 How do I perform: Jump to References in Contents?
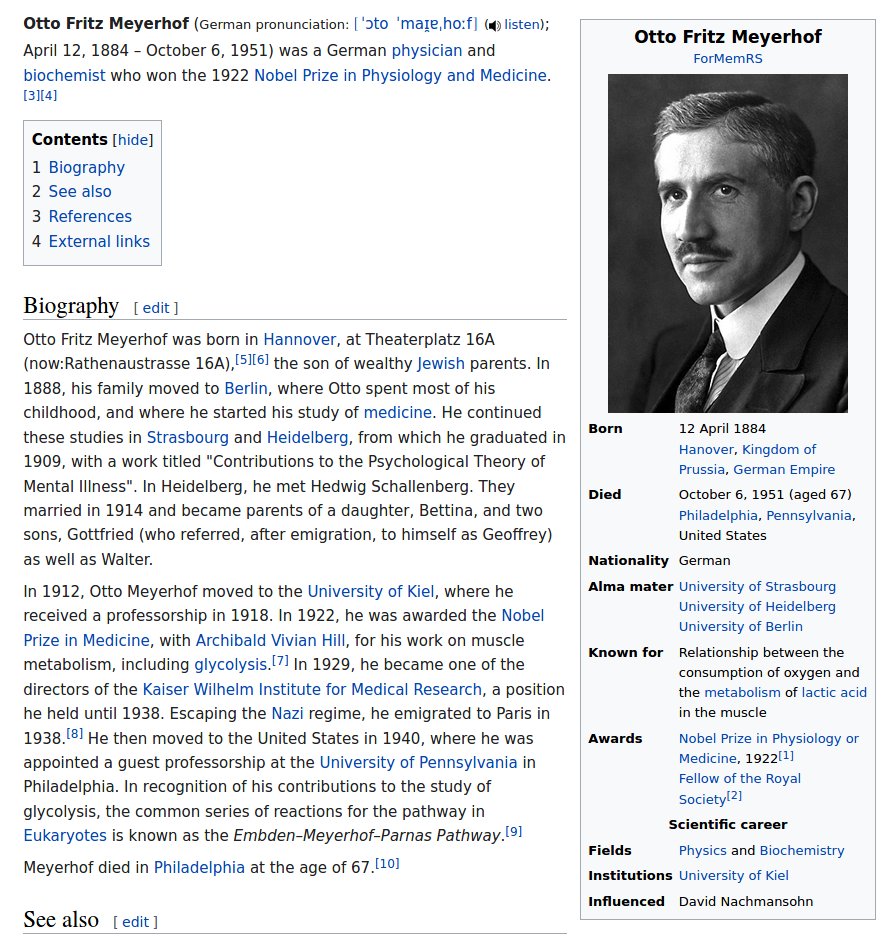coord(90,216)
